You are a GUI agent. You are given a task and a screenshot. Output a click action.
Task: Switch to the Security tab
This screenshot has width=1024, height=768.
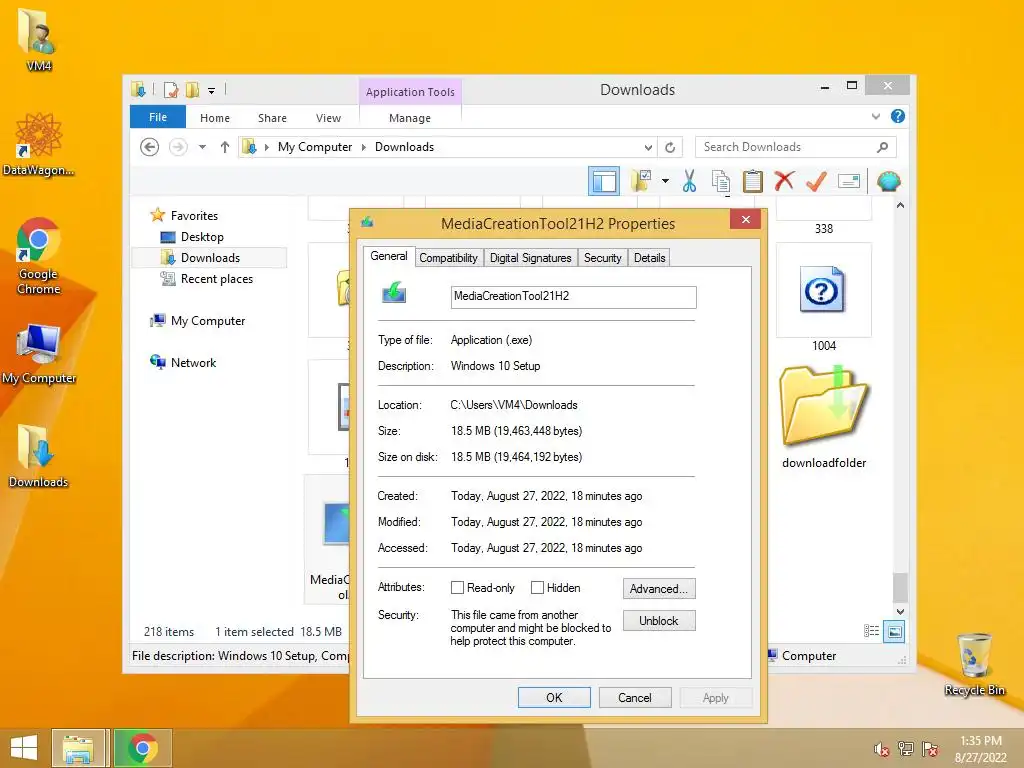coord(602,258)
